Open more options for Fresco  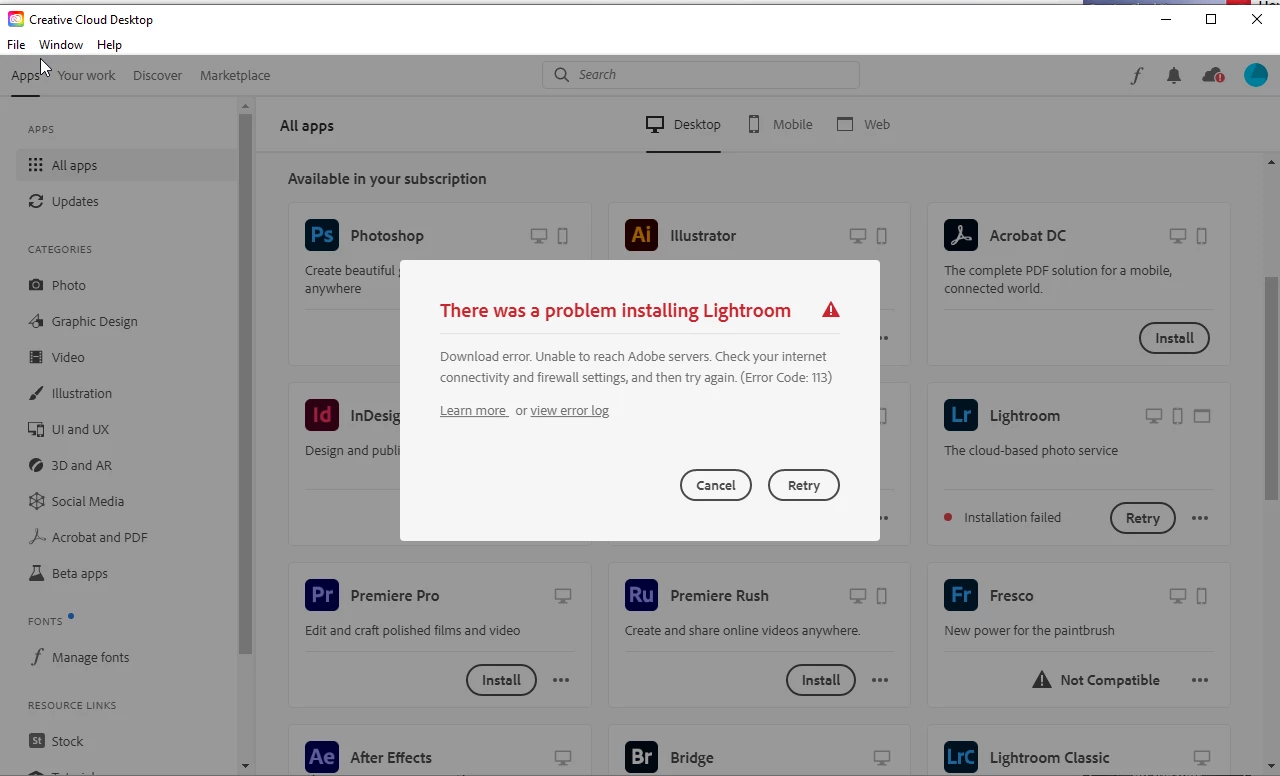point(1200,680)
